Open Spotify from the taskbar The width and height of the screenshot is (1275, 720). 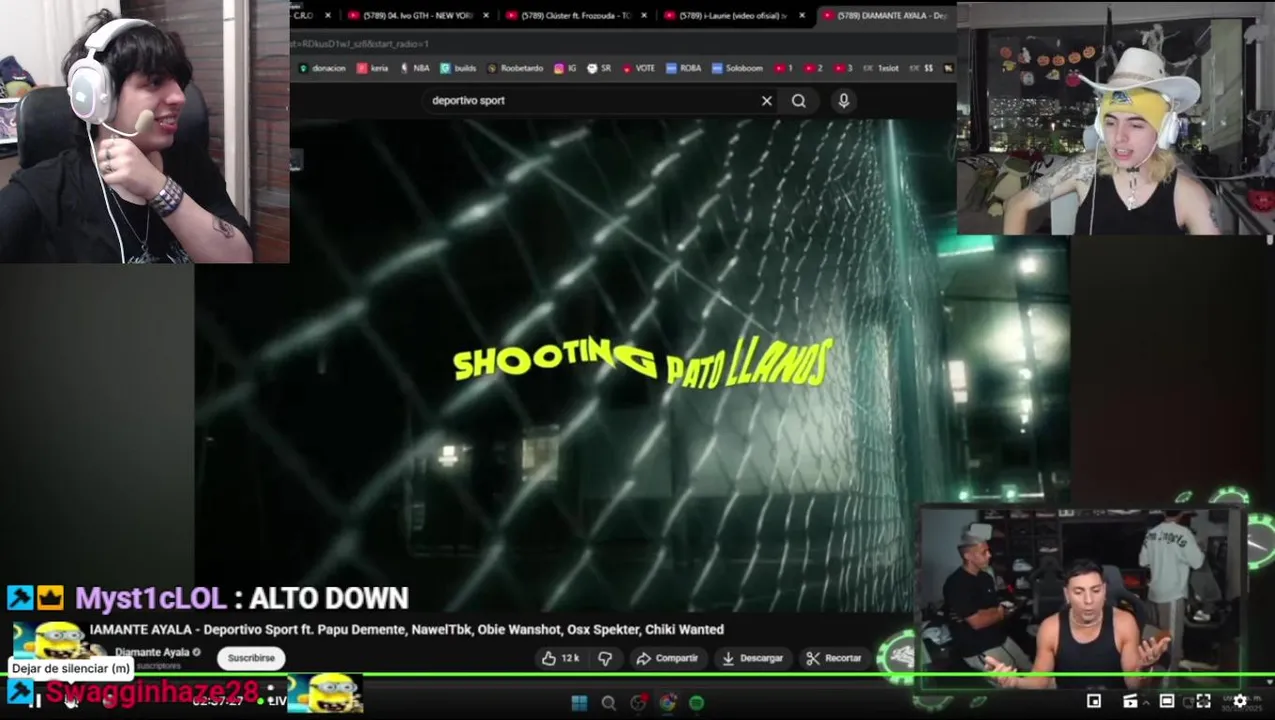tap(696, 703)
